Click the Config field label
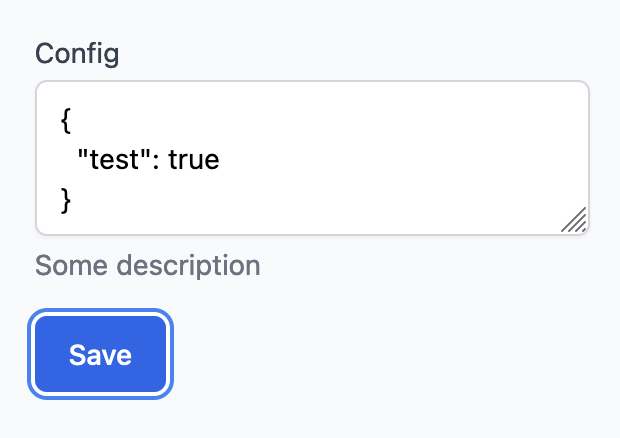Image resolution: width=620 pixels, height=438 pixels. click(77, 53)
